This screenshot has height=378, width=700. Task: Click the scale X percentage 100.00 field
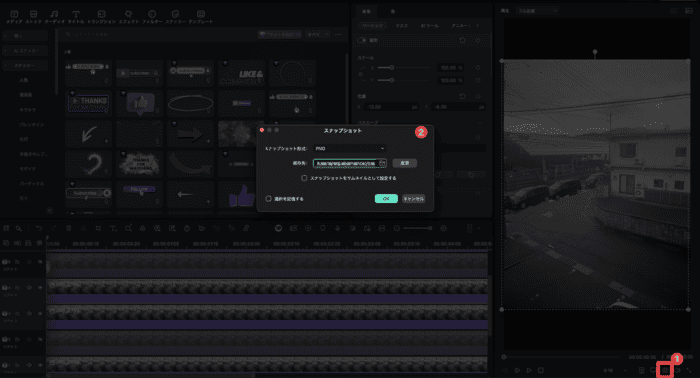451,68
